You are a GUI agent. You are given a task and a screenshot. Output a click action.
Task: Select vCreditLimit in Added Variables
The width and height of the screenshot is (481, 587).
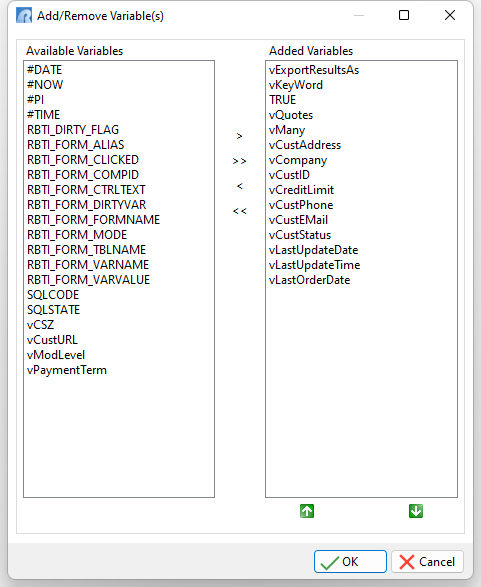pos(301,190)
